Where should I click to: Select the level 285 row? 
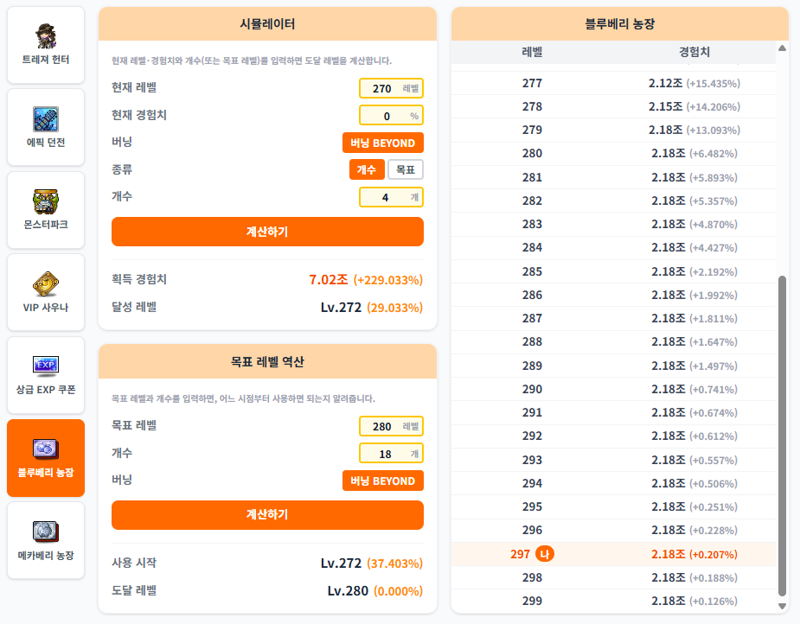613,272
